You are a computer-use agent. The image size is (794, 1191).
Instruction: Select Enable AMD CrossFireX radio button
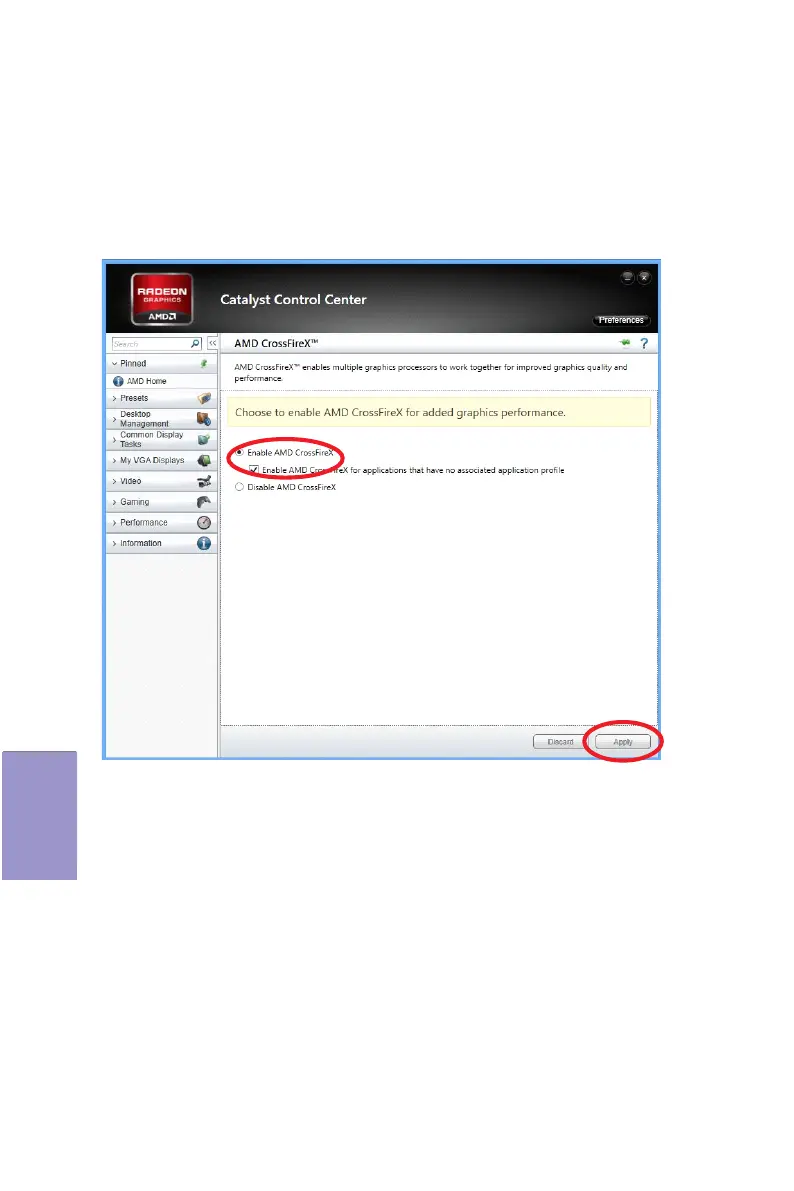point(239,453)
